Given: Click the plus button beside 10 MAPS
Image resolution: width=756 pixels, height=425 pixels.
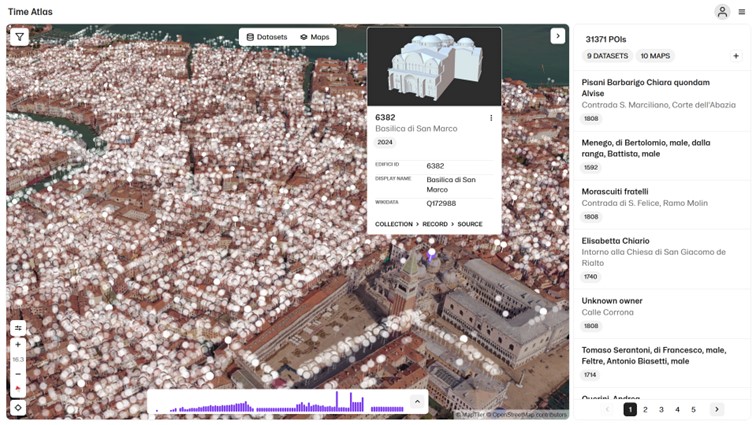Looking at the screenshot, I should (736, 56).
